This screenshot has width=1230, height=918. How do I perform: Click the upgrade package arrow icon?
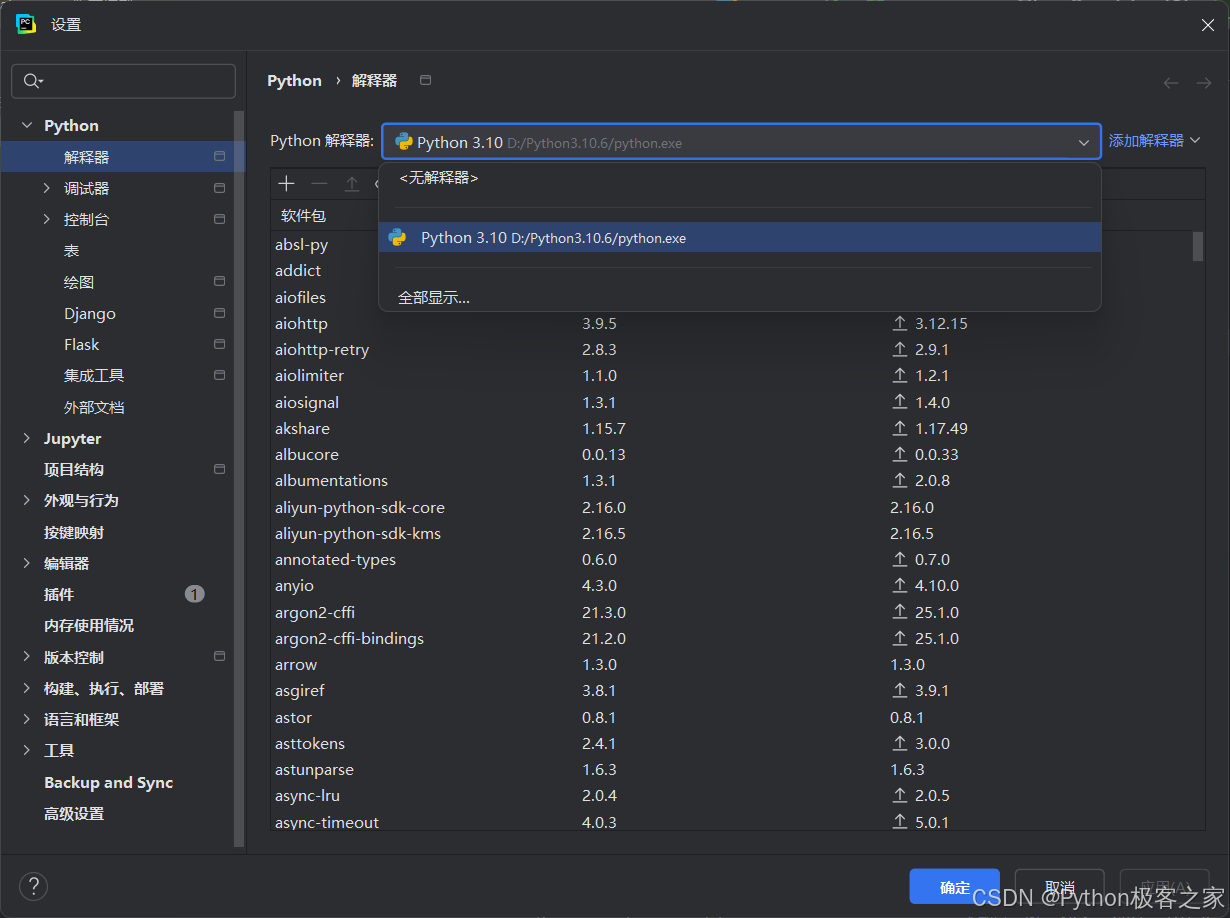pyautogui.click(x=351, y=183)
